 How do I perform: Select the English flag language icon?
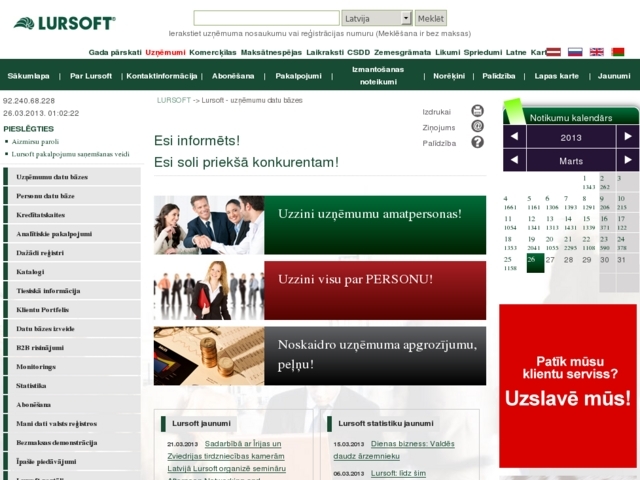pos(596,52)
